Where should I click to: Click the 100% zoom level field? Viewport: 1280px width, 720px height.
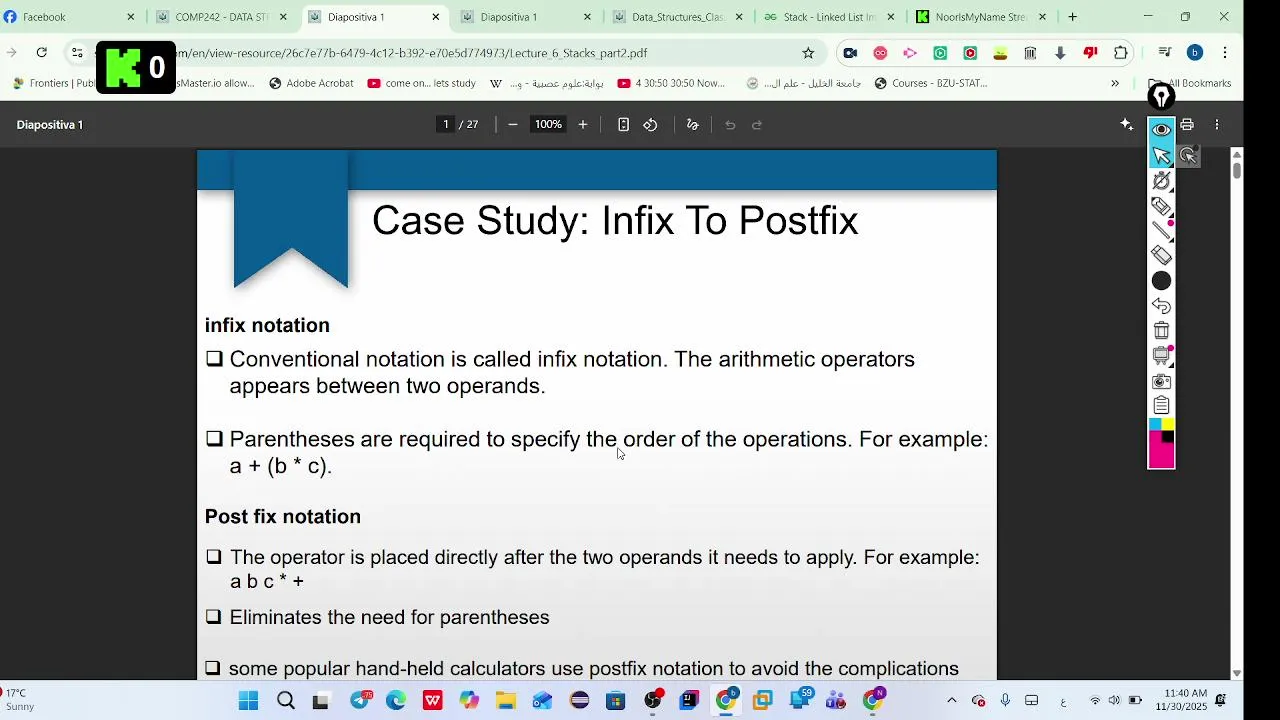548,125
